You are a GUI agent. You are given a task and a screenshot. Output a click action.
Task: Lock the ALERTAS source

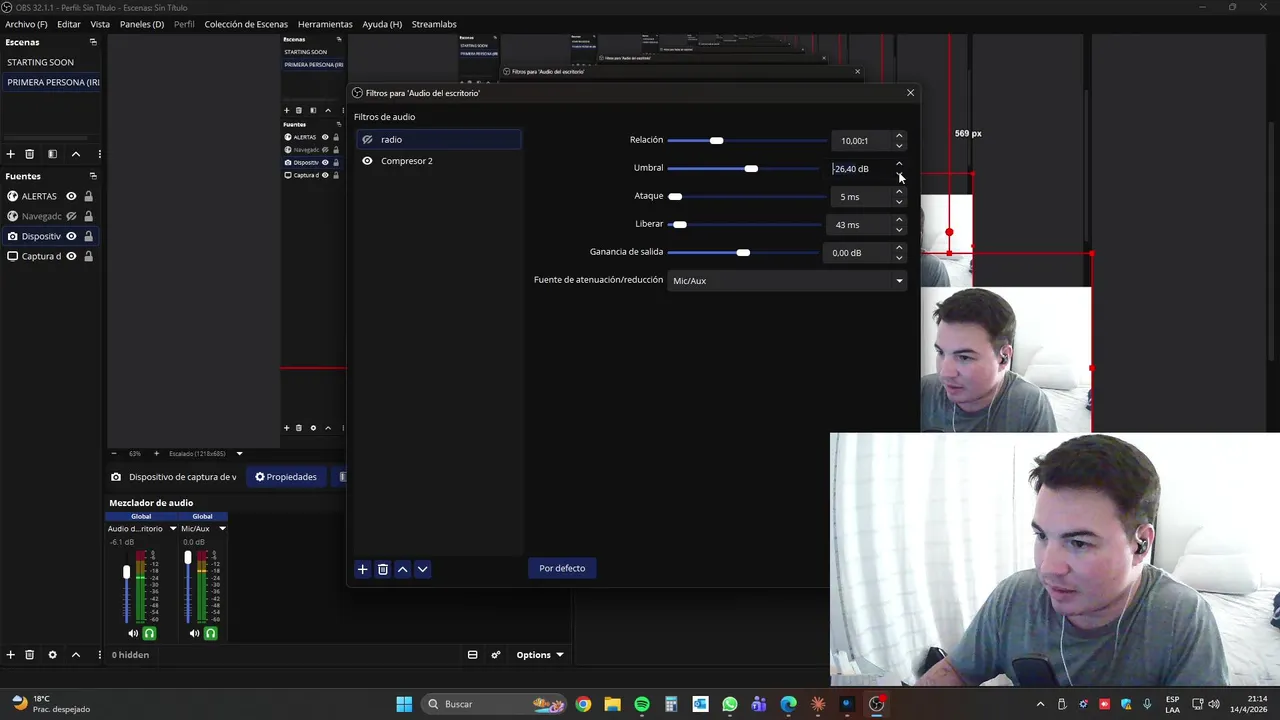coord(88,196)
